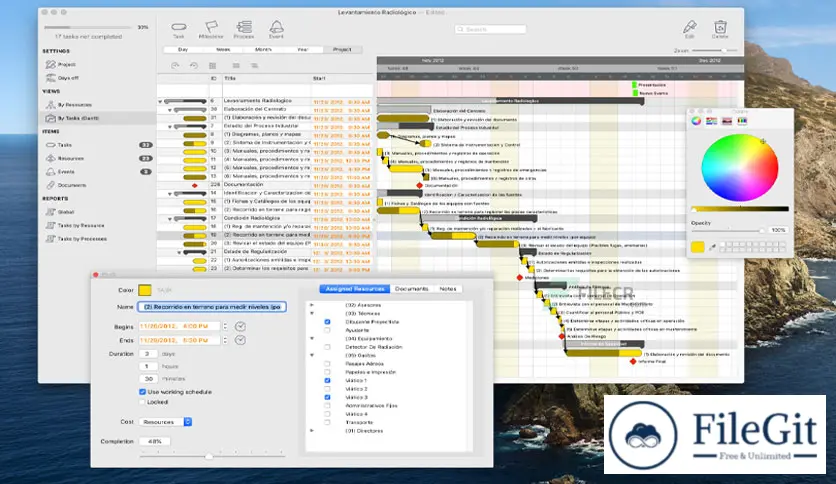Click the Begins date stepper

(225, 326)
